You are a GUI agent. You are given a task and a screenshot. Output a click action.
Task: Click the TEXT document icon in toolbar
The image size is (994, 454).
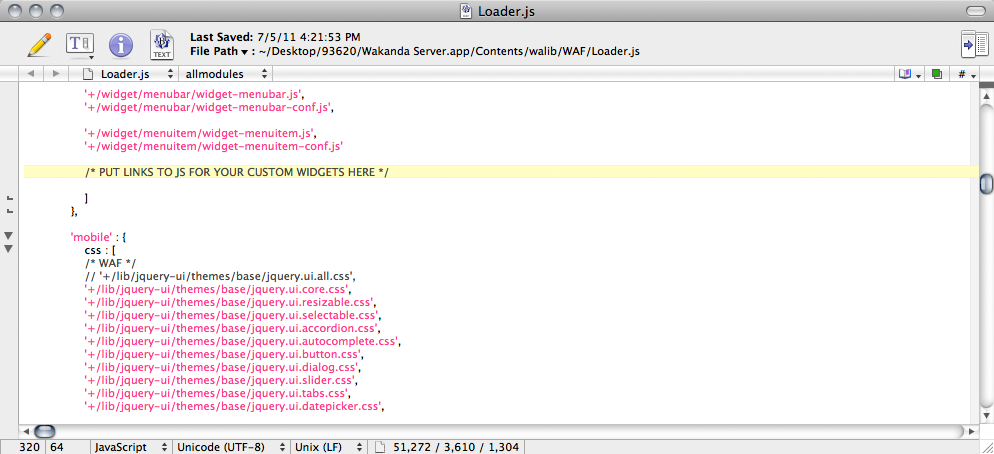coord(161,45)
